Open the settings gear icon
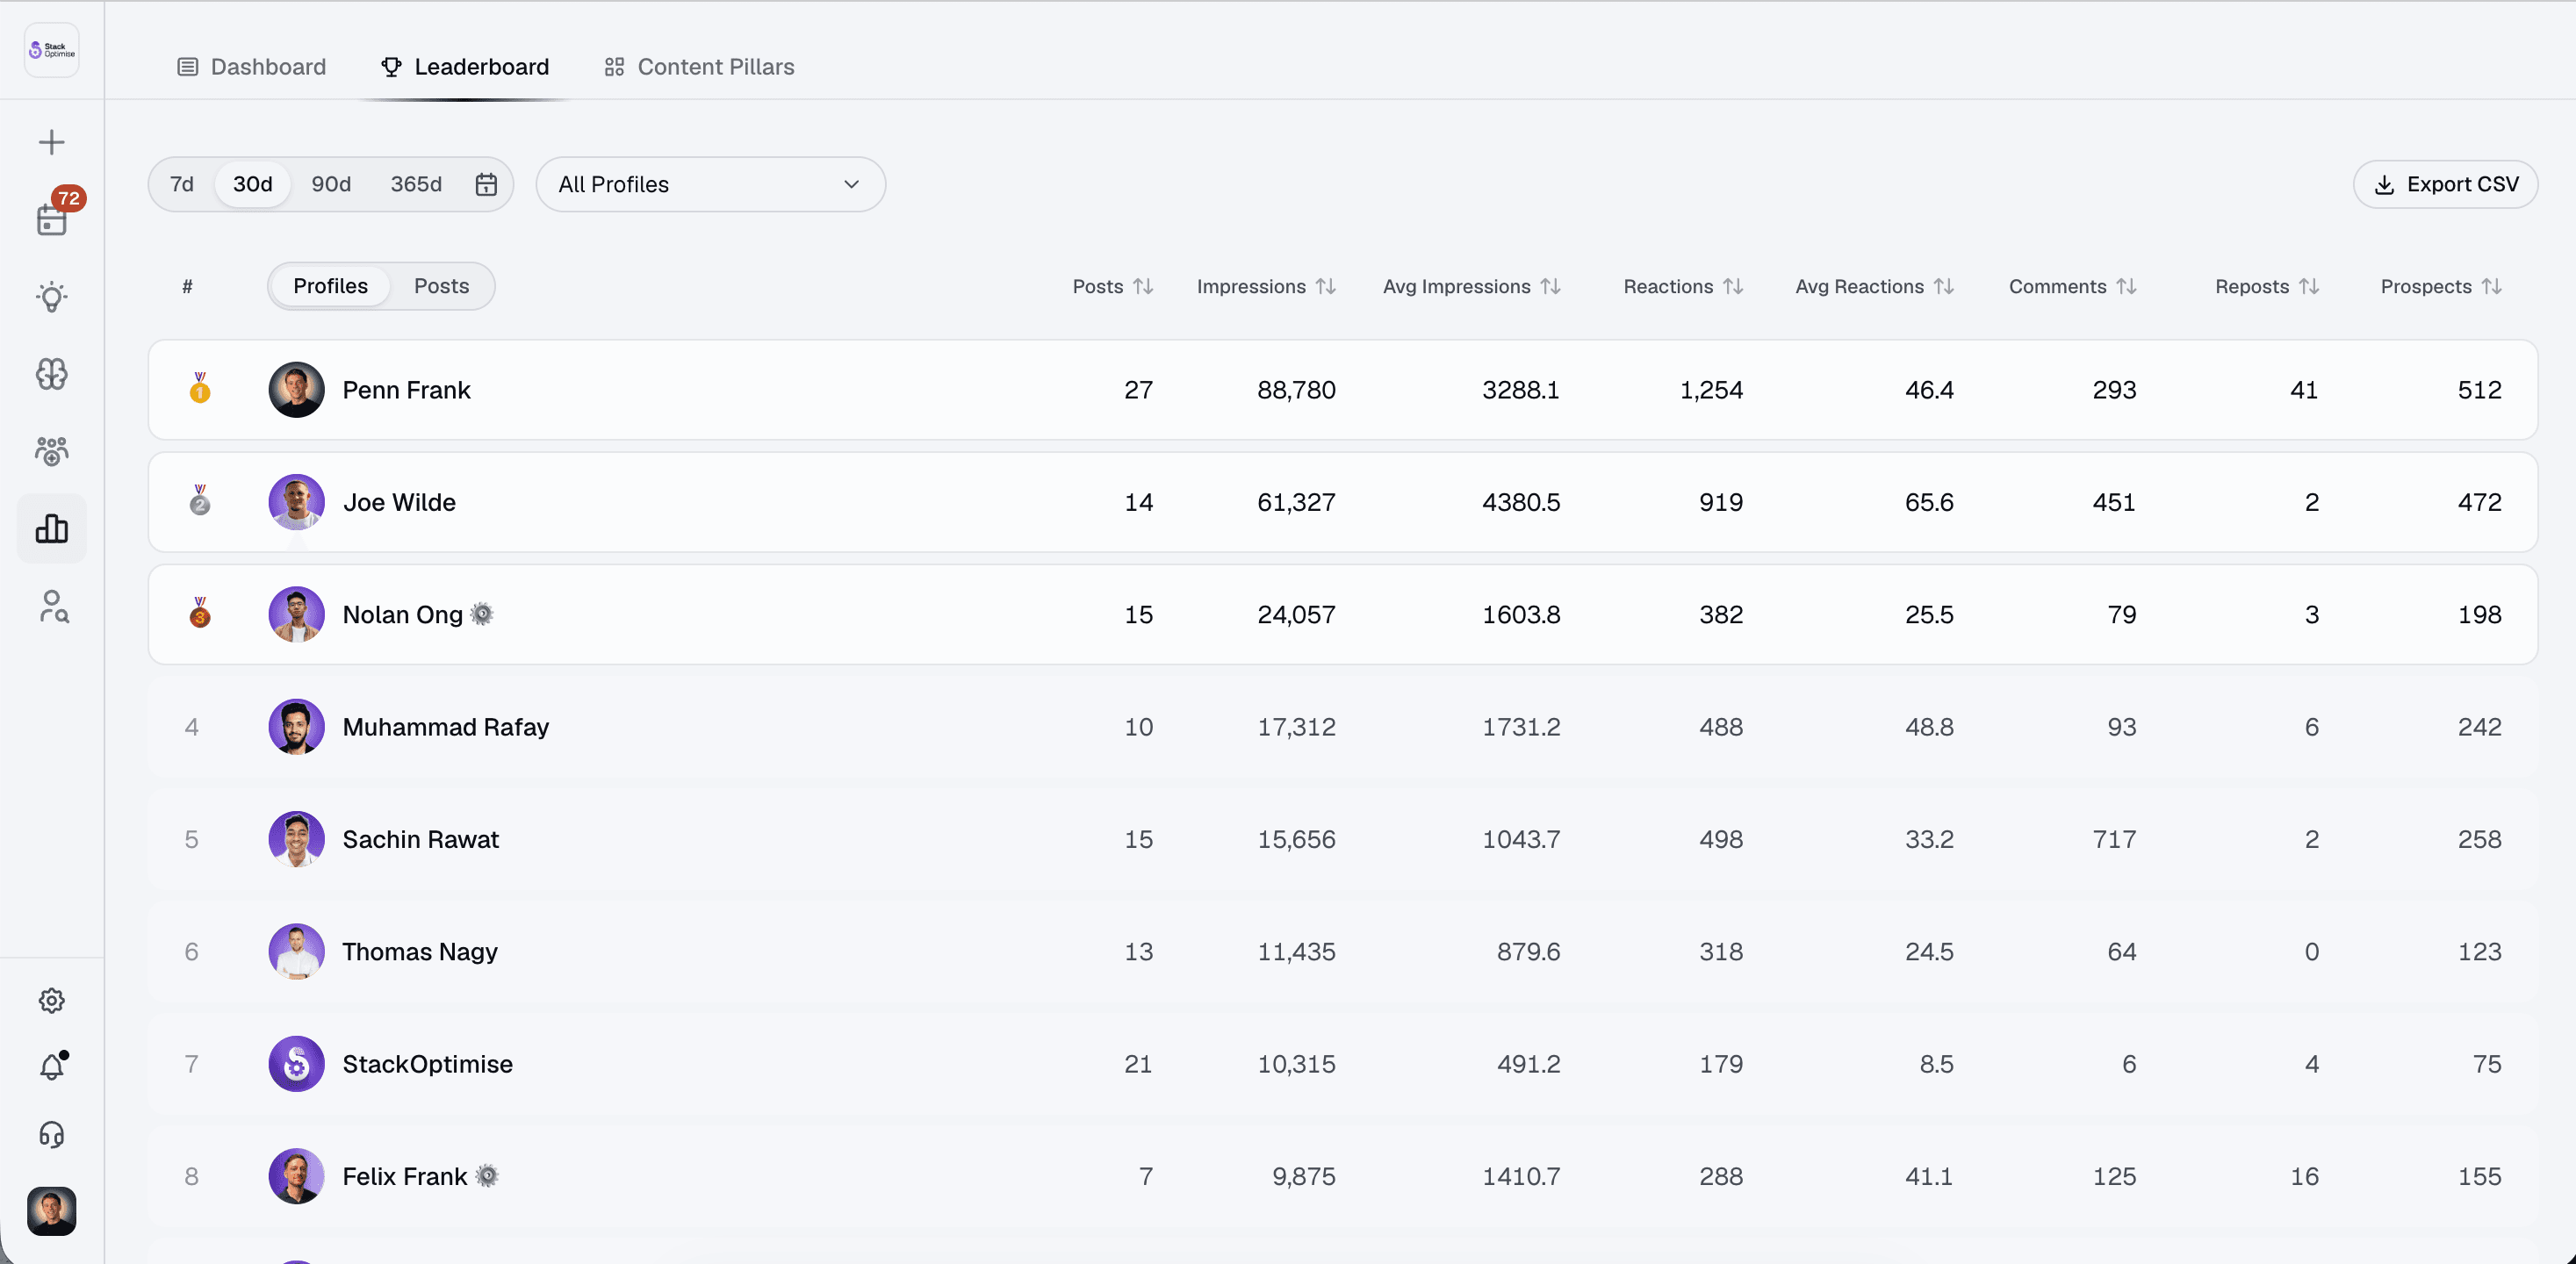Screen dimensions: 2576x1264 pos(52,1001)
